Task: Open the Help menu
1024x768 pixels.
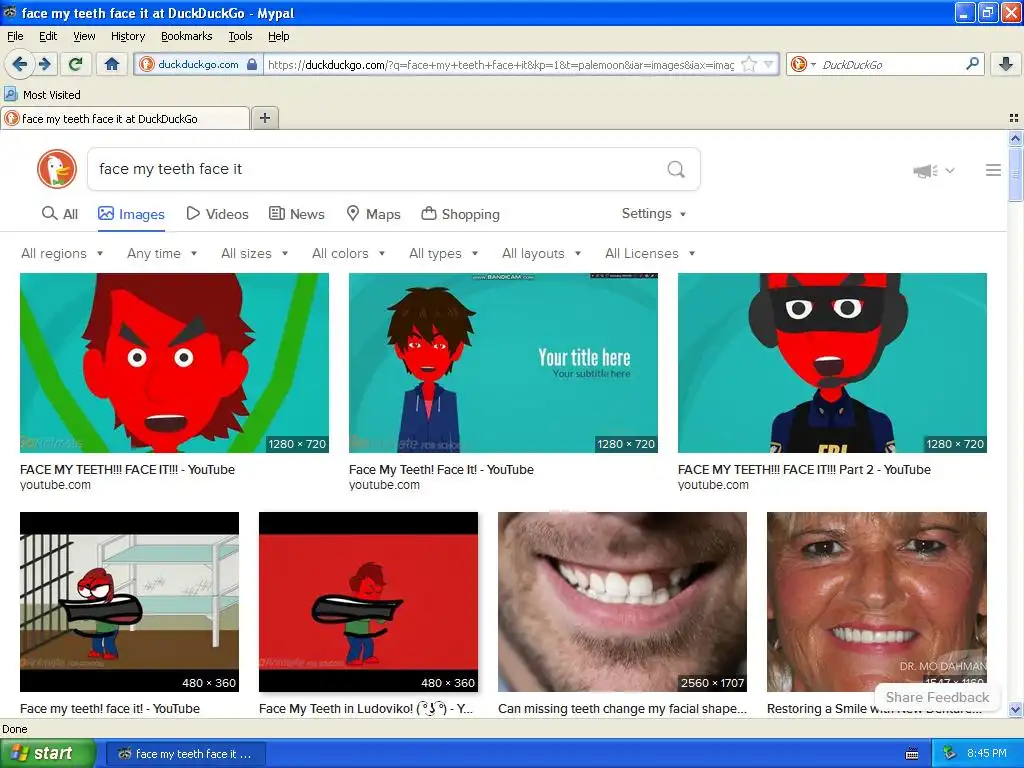Action: (278, 36)
